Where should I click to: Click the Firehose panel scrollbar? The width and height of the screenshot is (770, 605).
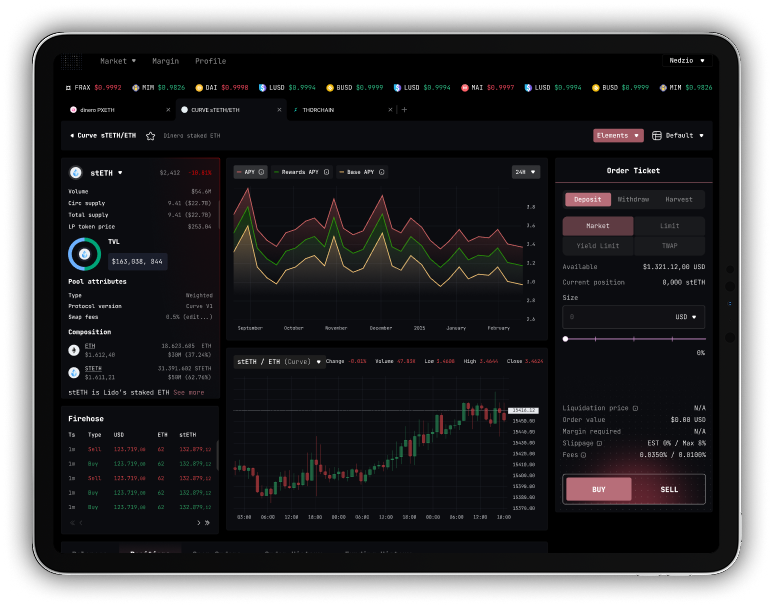pos(217,455)
